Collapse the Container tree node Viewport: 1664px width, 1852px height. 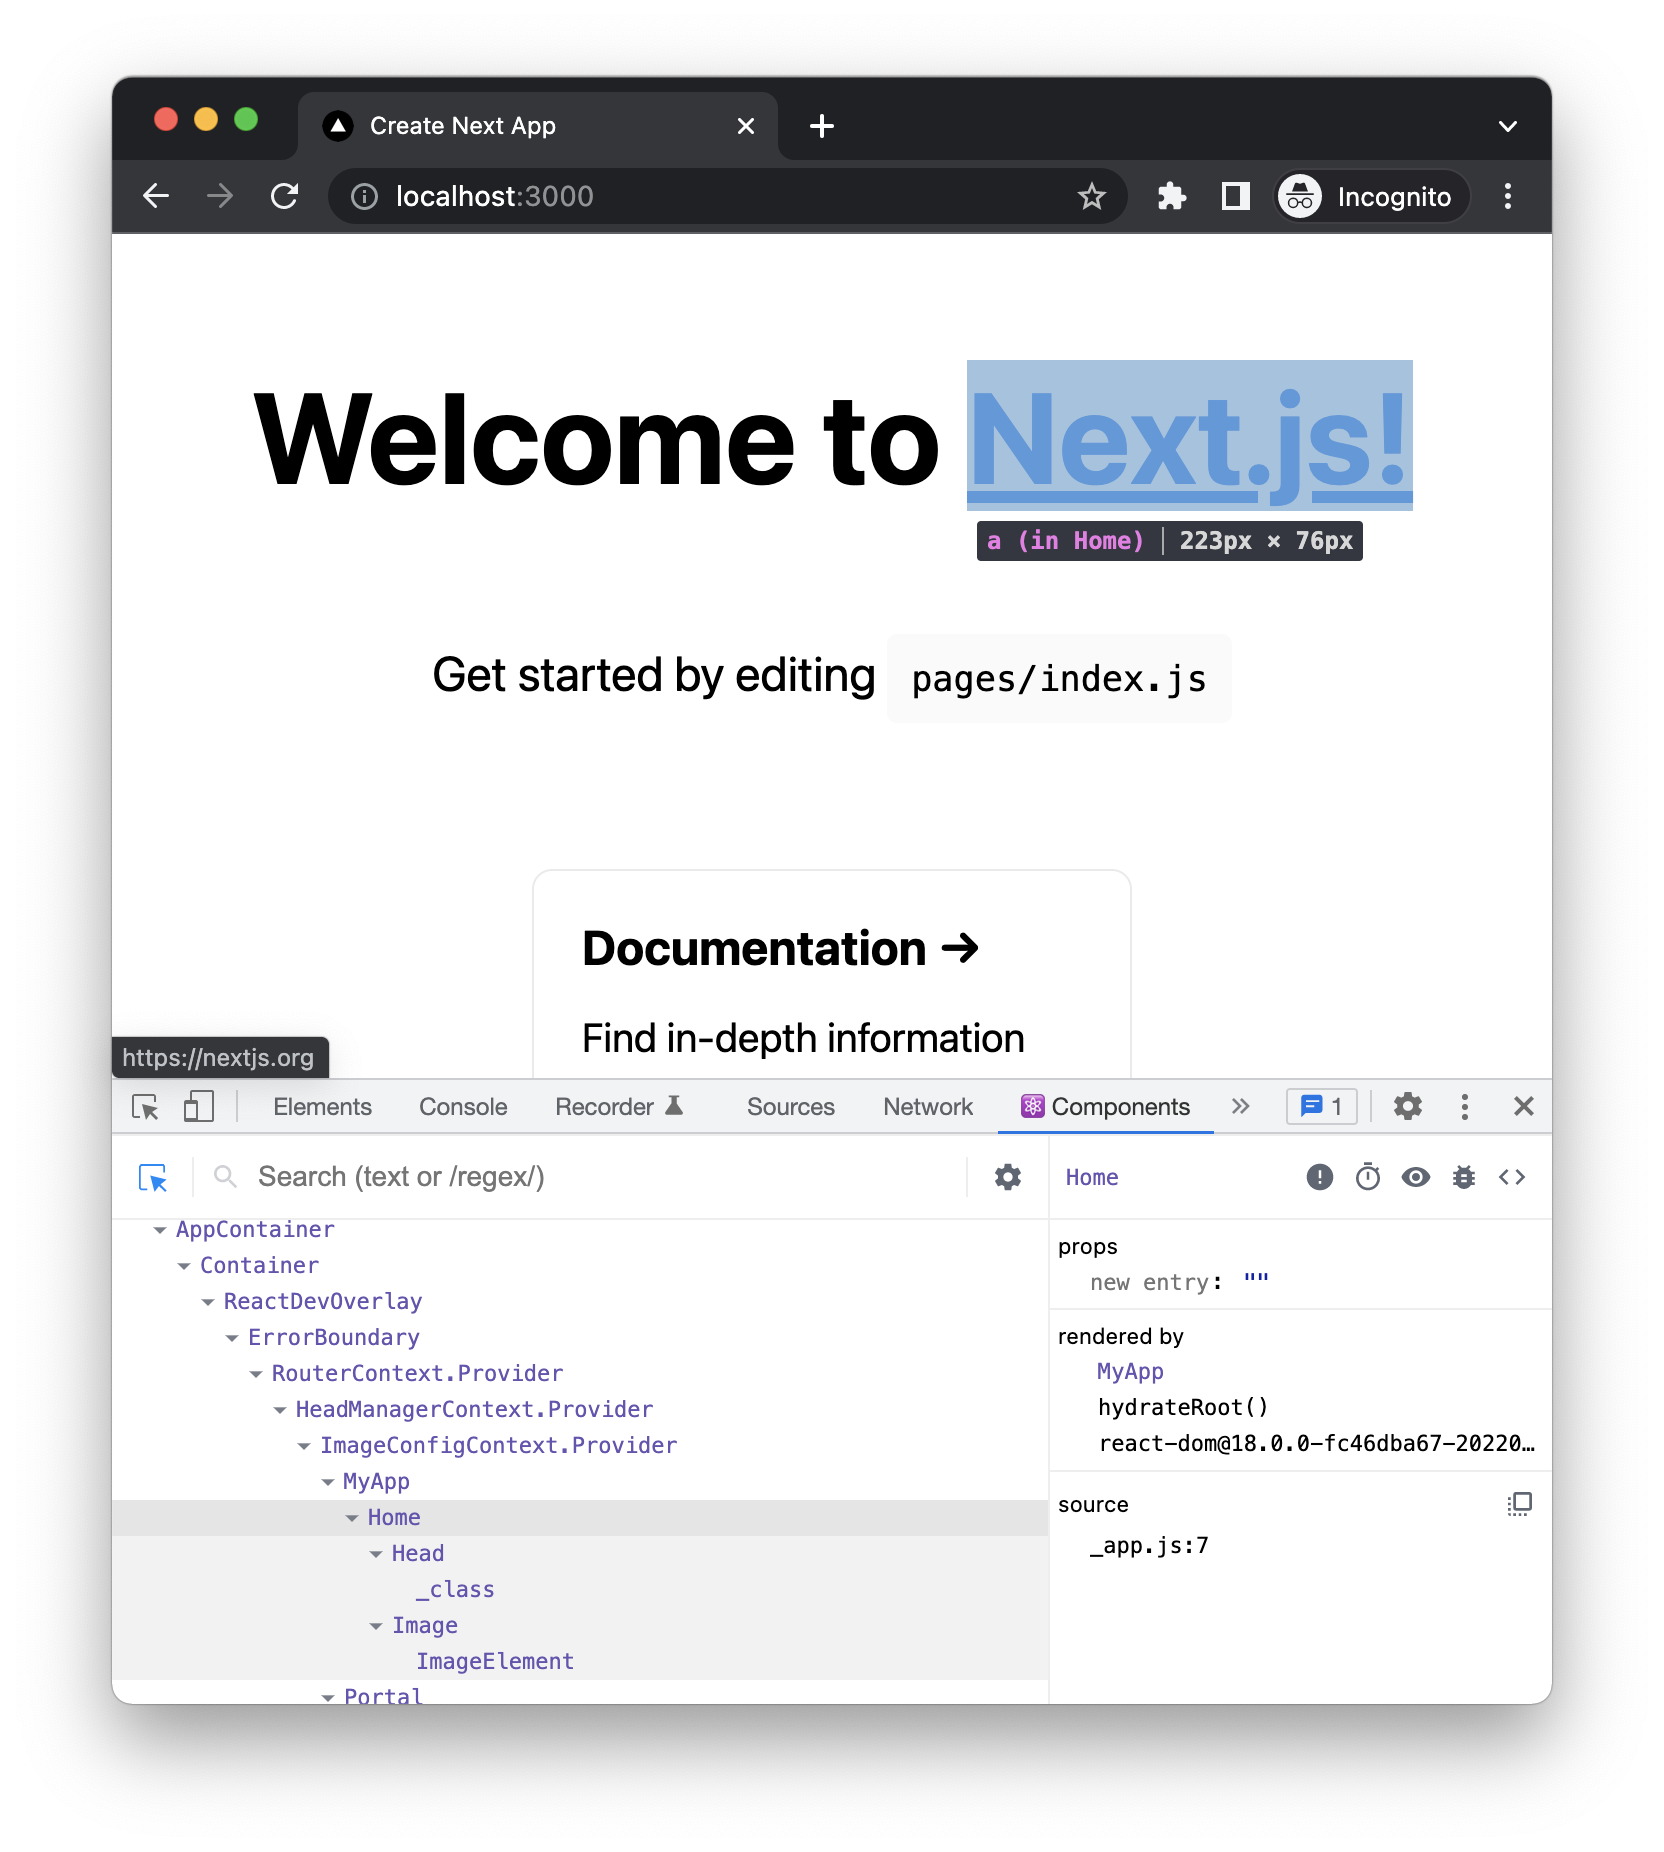click(x=184, y=1266)
